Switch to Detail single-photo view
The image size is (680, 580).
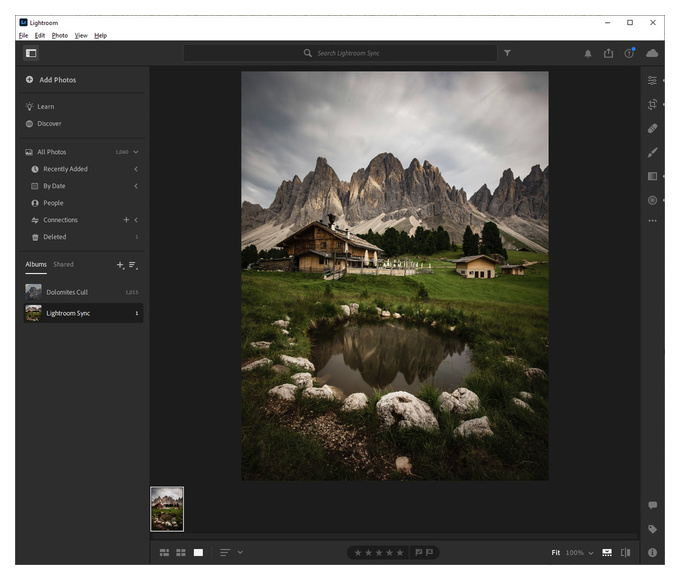198,552
